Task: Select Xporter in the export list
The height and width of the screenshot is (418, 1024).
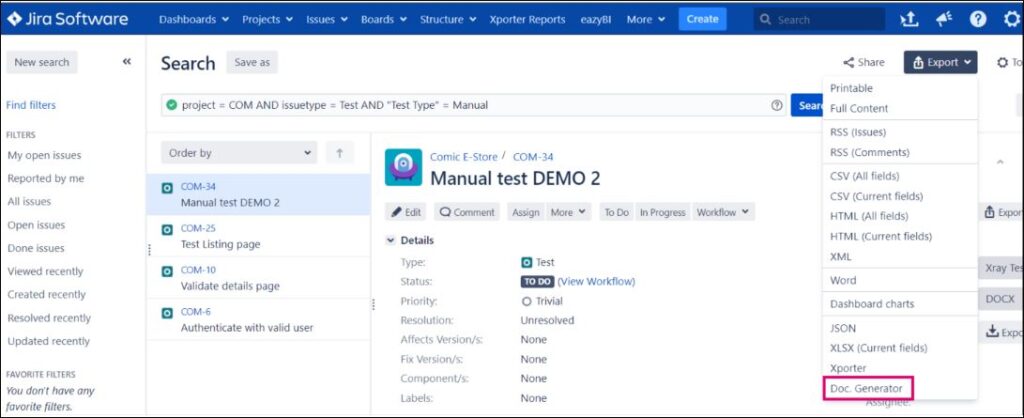Action: click(848, 368)
